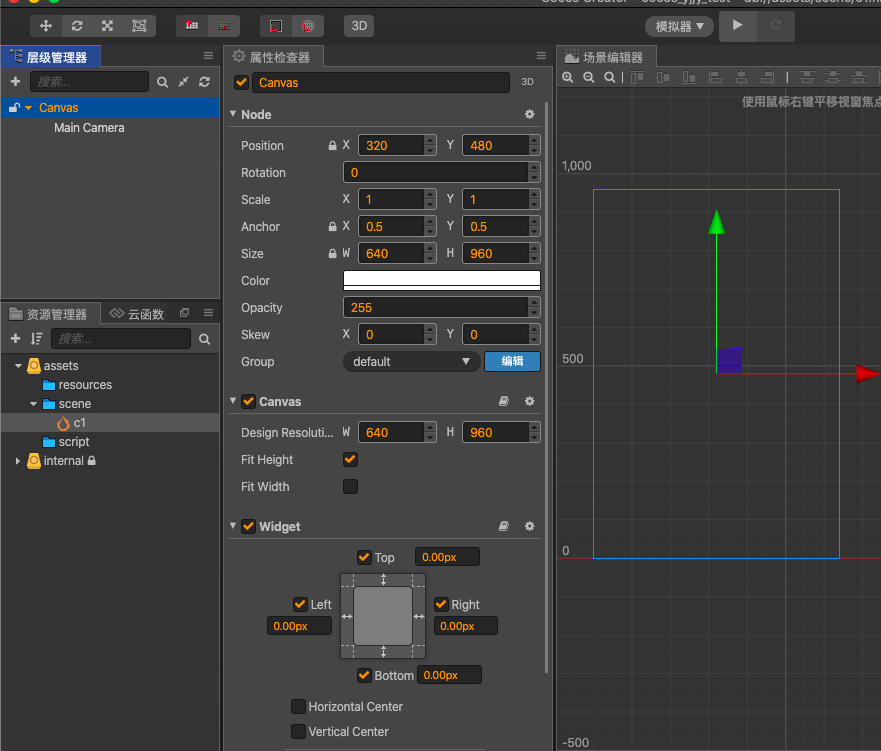The width and height of the screenshot is (881, 751).
Task: Collapse the Canvas component section
Action: 233,401
